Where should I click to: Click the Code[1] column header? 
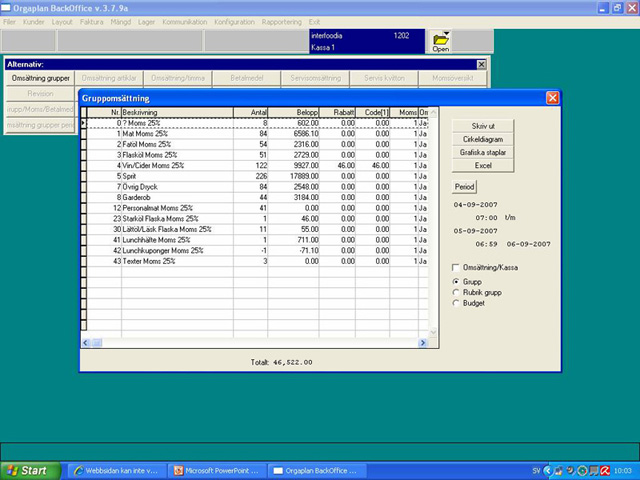(373, 112)
